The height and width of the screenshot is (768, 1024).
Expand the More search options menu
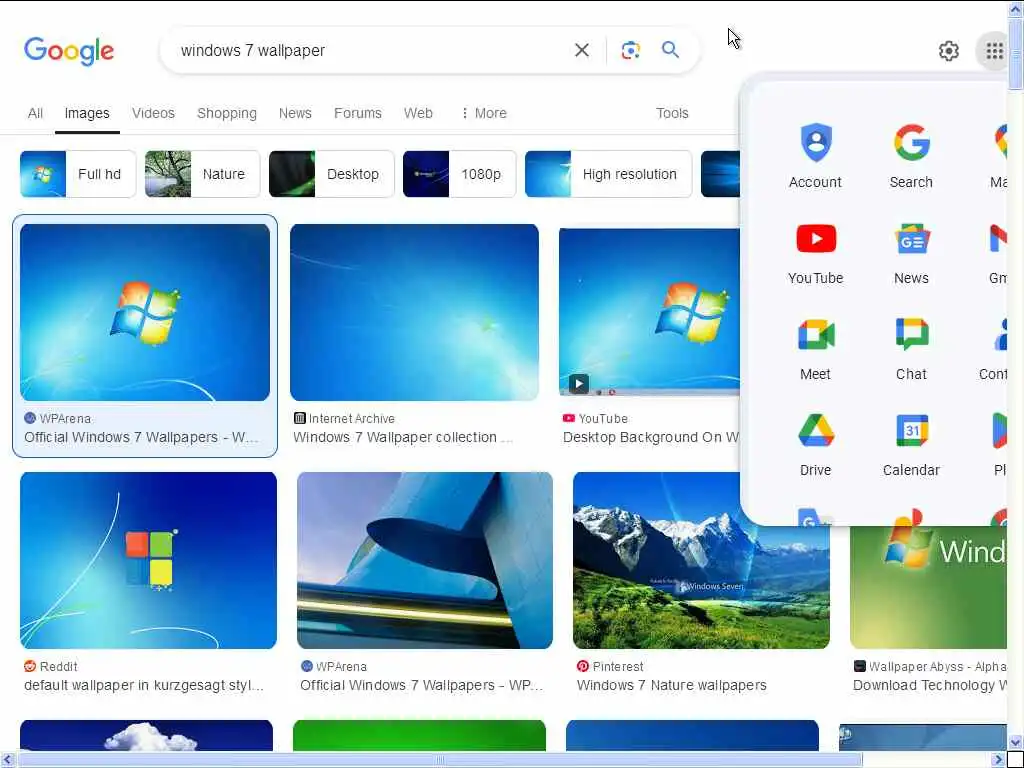(483, 113)
